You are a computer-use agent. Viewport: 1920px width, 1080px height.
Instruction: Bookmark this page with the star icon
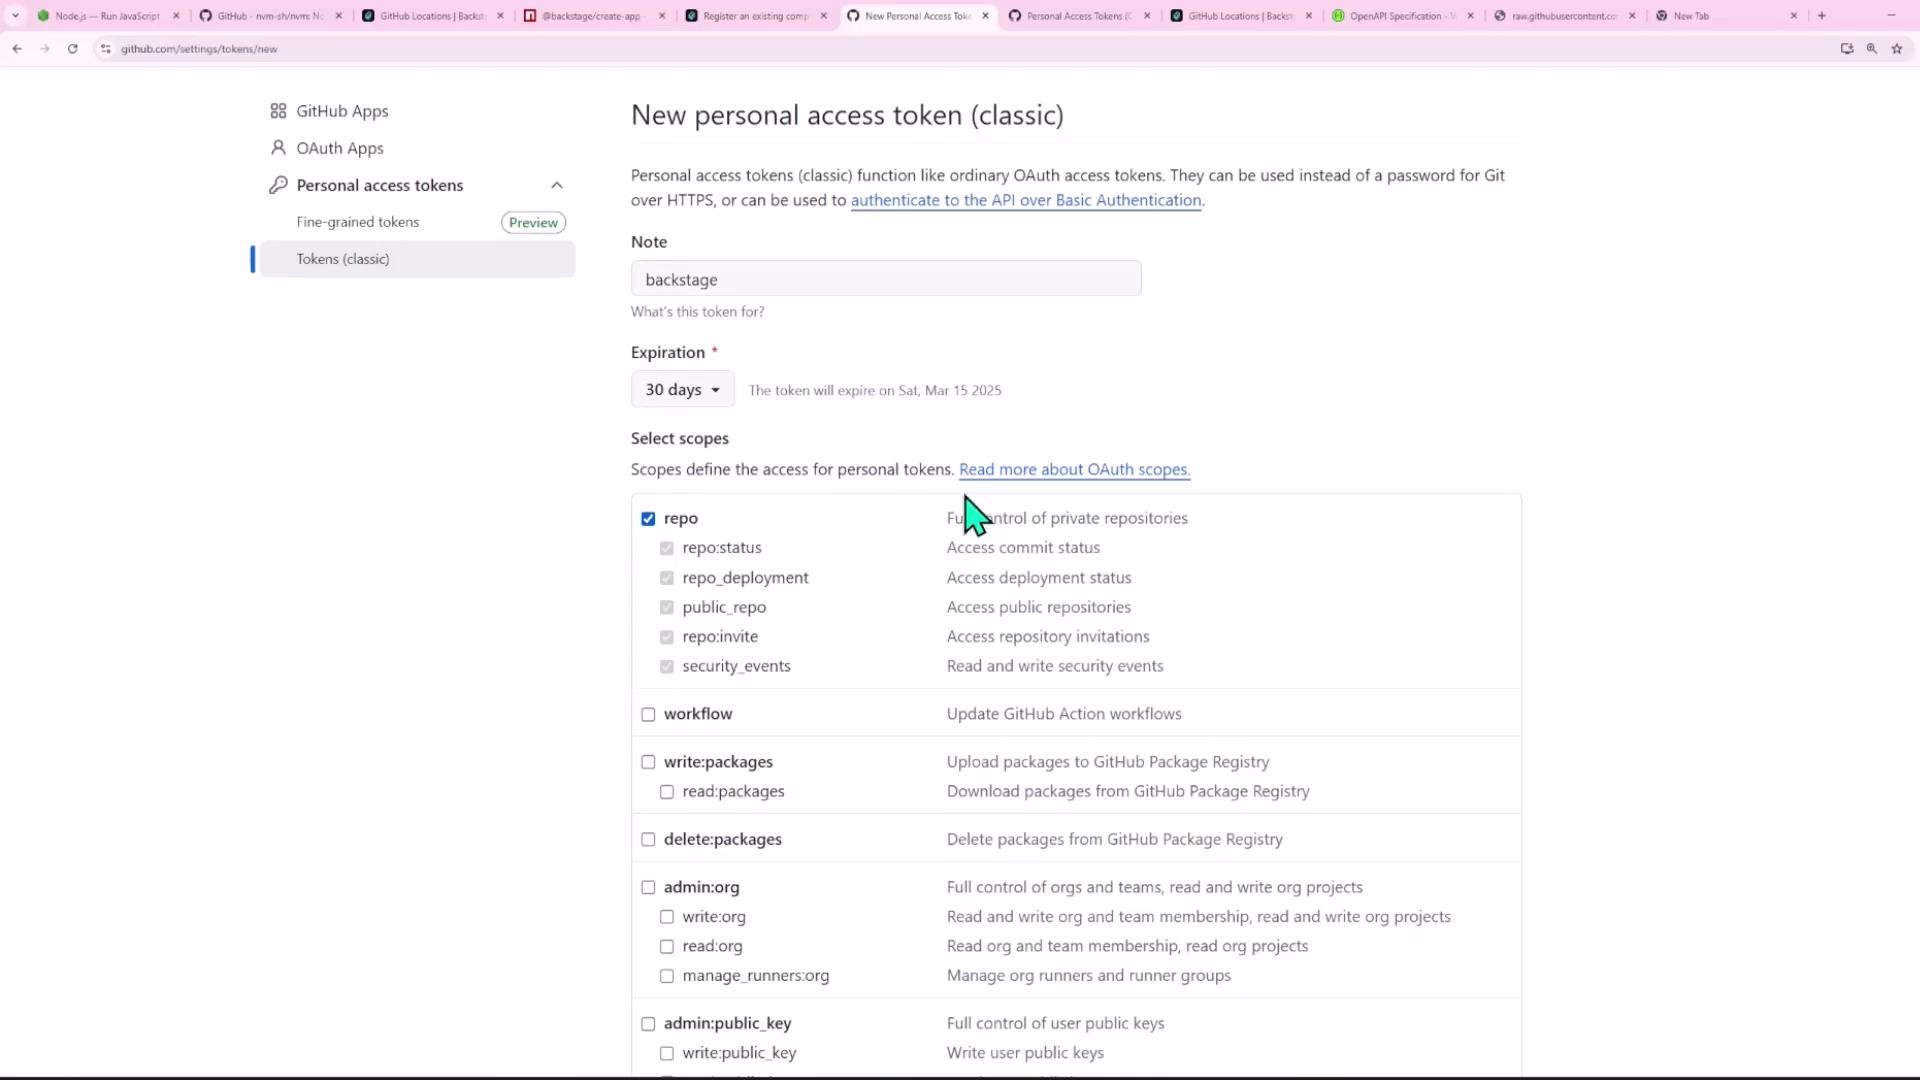(x=1897, y=49)
